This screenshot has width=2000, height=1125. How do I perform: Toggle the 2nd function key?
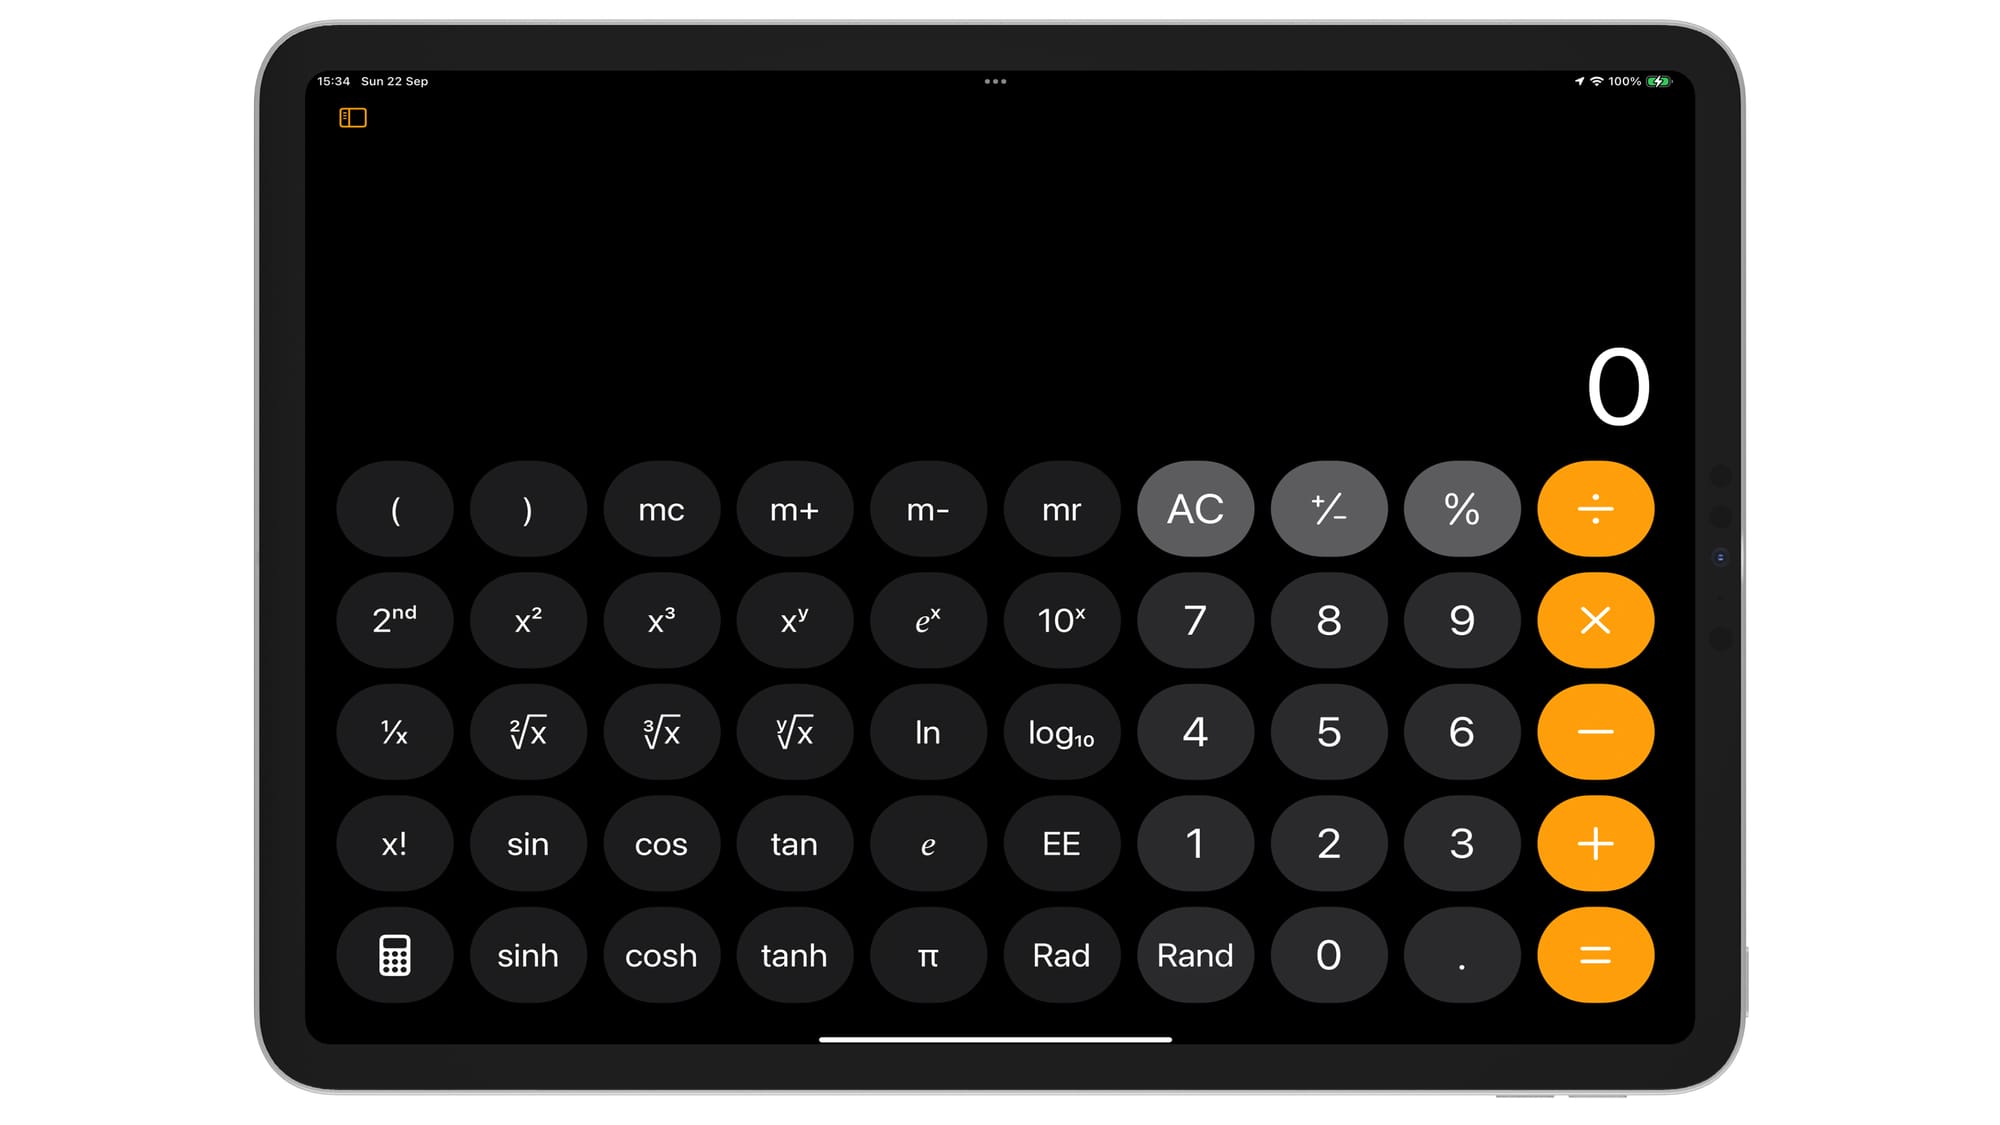point(394,621)
